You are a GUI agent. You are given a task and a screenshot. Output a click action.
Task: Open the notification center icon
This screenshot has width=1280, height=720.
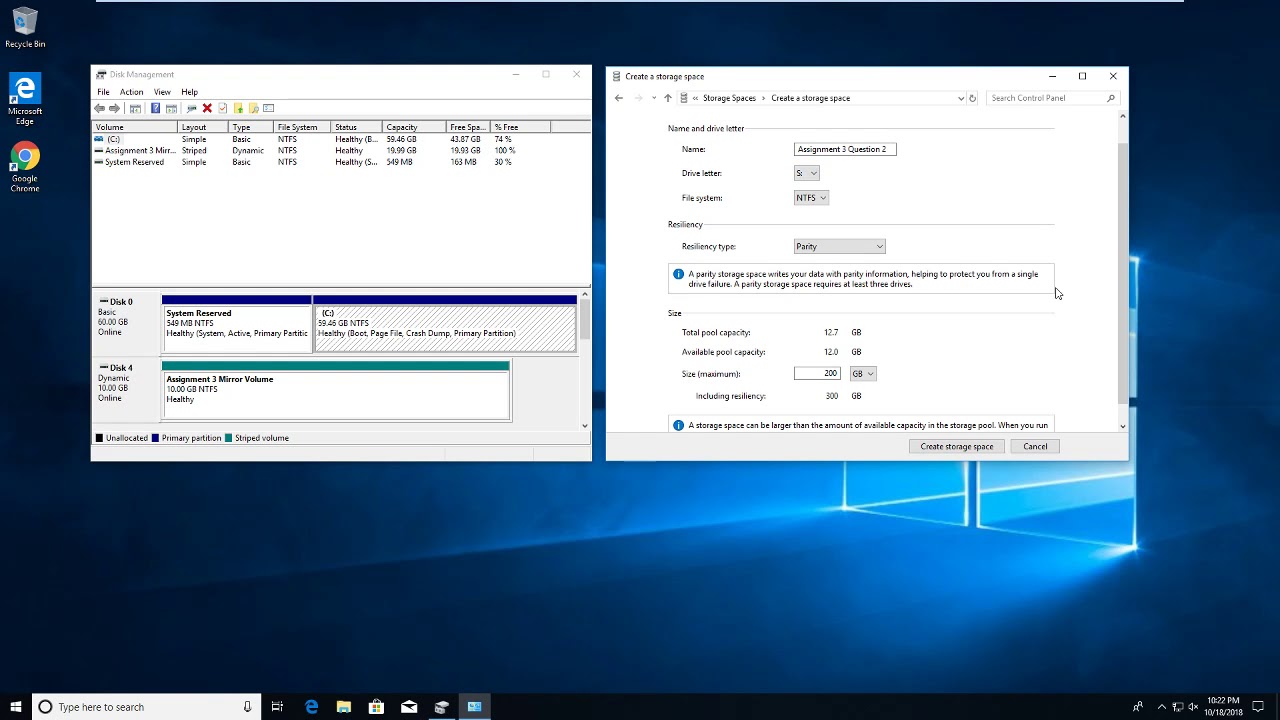coord(1258,707)
